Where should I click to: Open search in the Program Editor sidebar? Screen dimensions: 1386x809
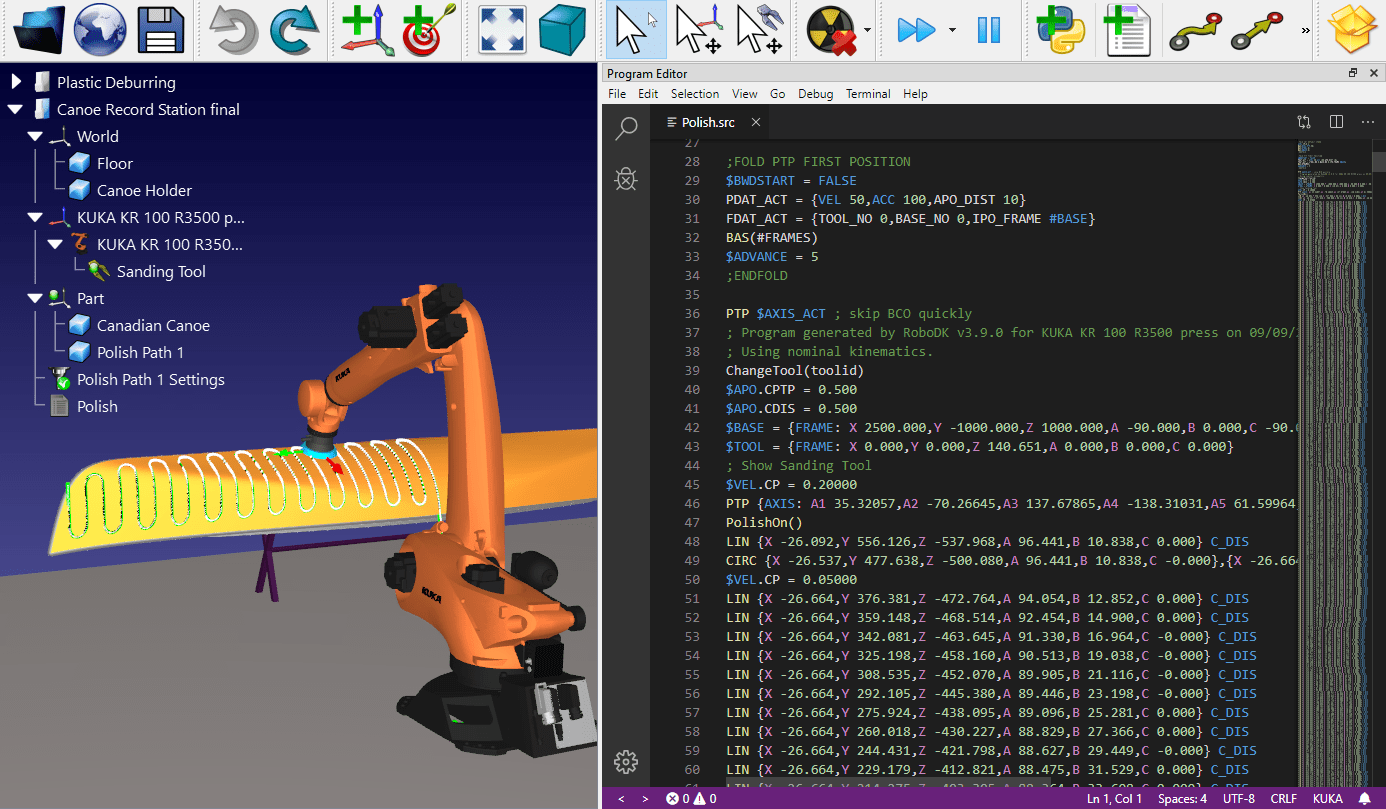click(626, 128)
